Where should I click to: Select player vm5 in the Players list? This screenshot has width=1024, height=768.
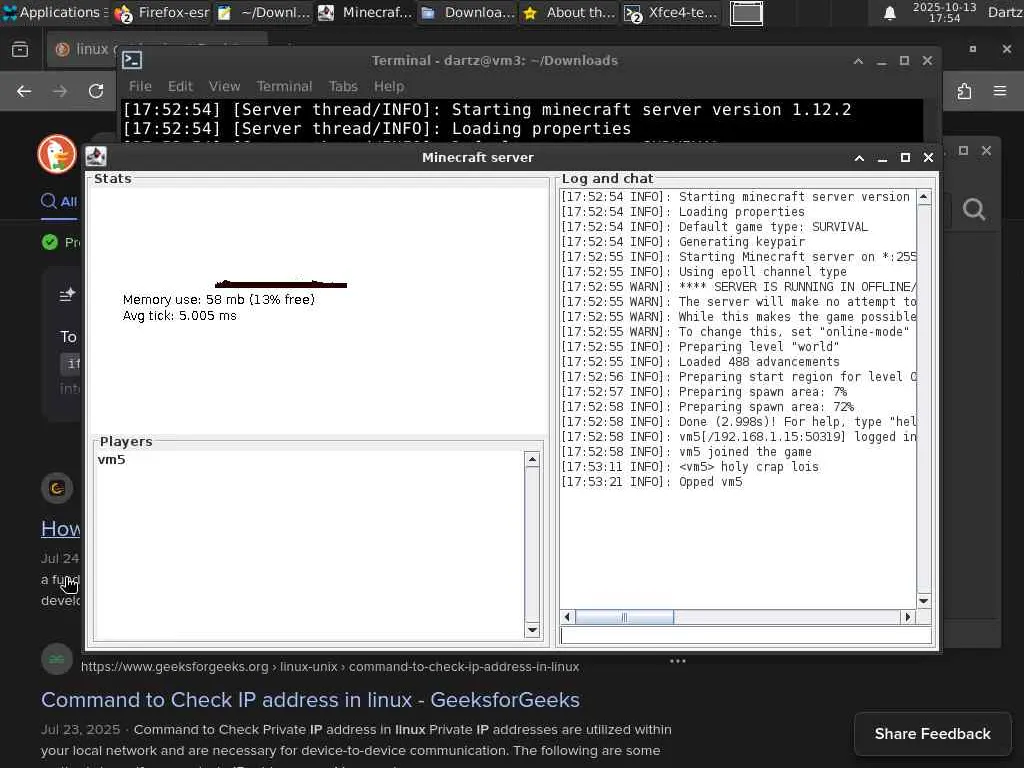(112, 460)
